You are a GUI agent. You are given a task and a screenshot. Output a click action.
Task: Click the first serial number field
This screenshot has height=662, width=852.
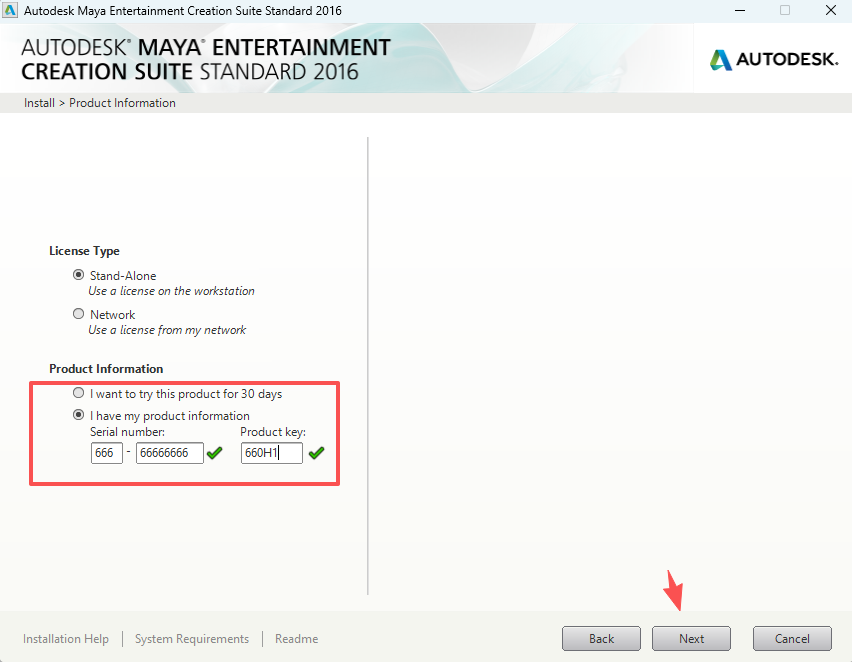tap(106, 452)
